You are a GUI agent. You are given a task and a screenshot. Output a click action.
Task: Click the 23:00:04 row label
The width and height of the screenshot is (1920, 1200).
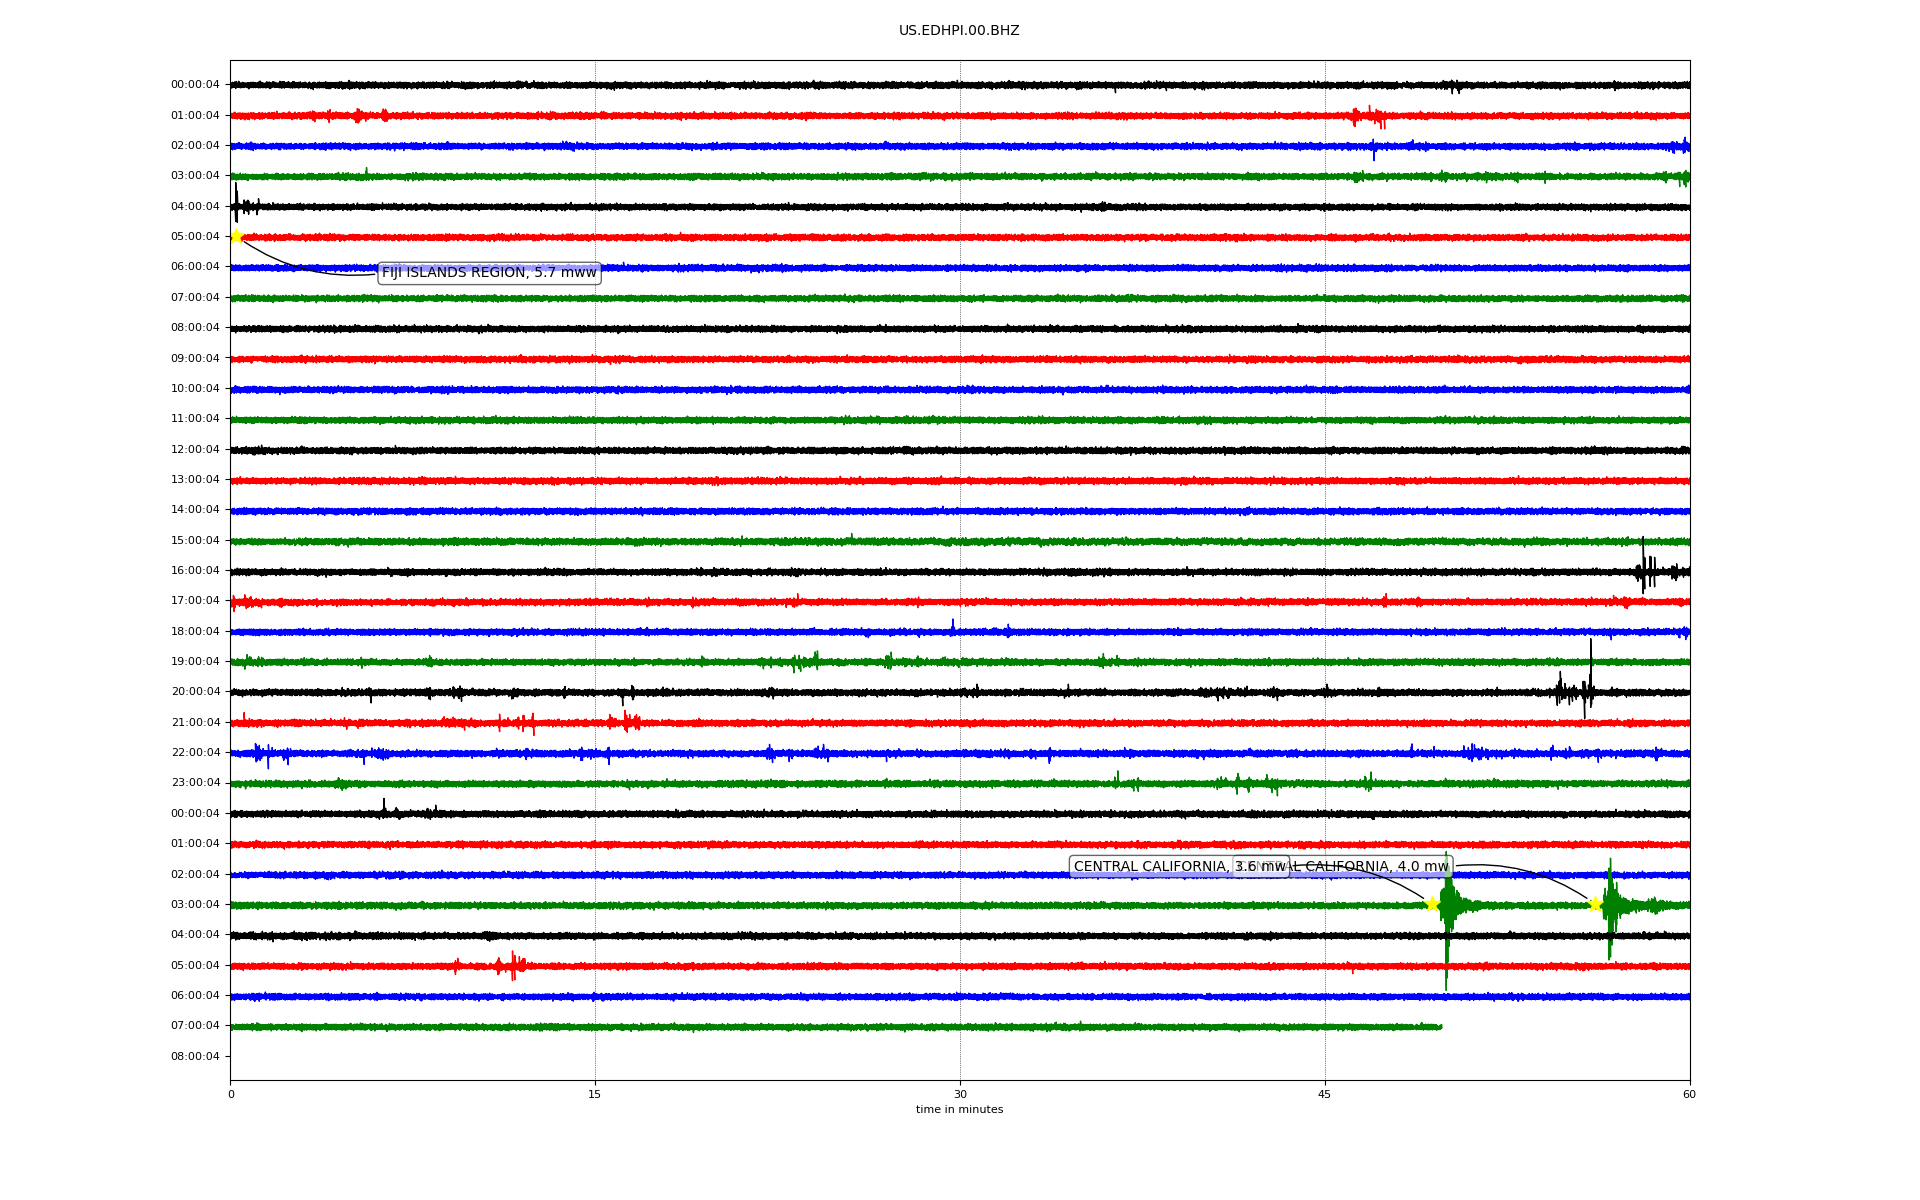pyautogui.click(x=195, y=783)
